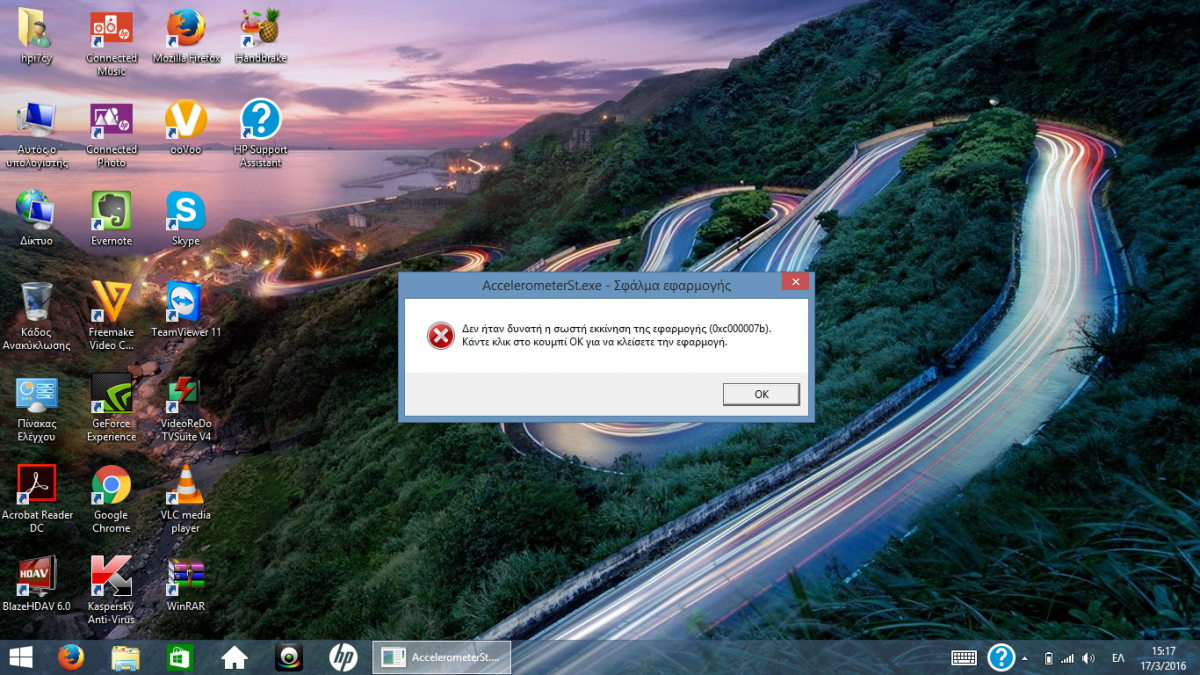Select the VideoReDo TVSuite V4 icon

pyautogui.click(x=186, y=408)
